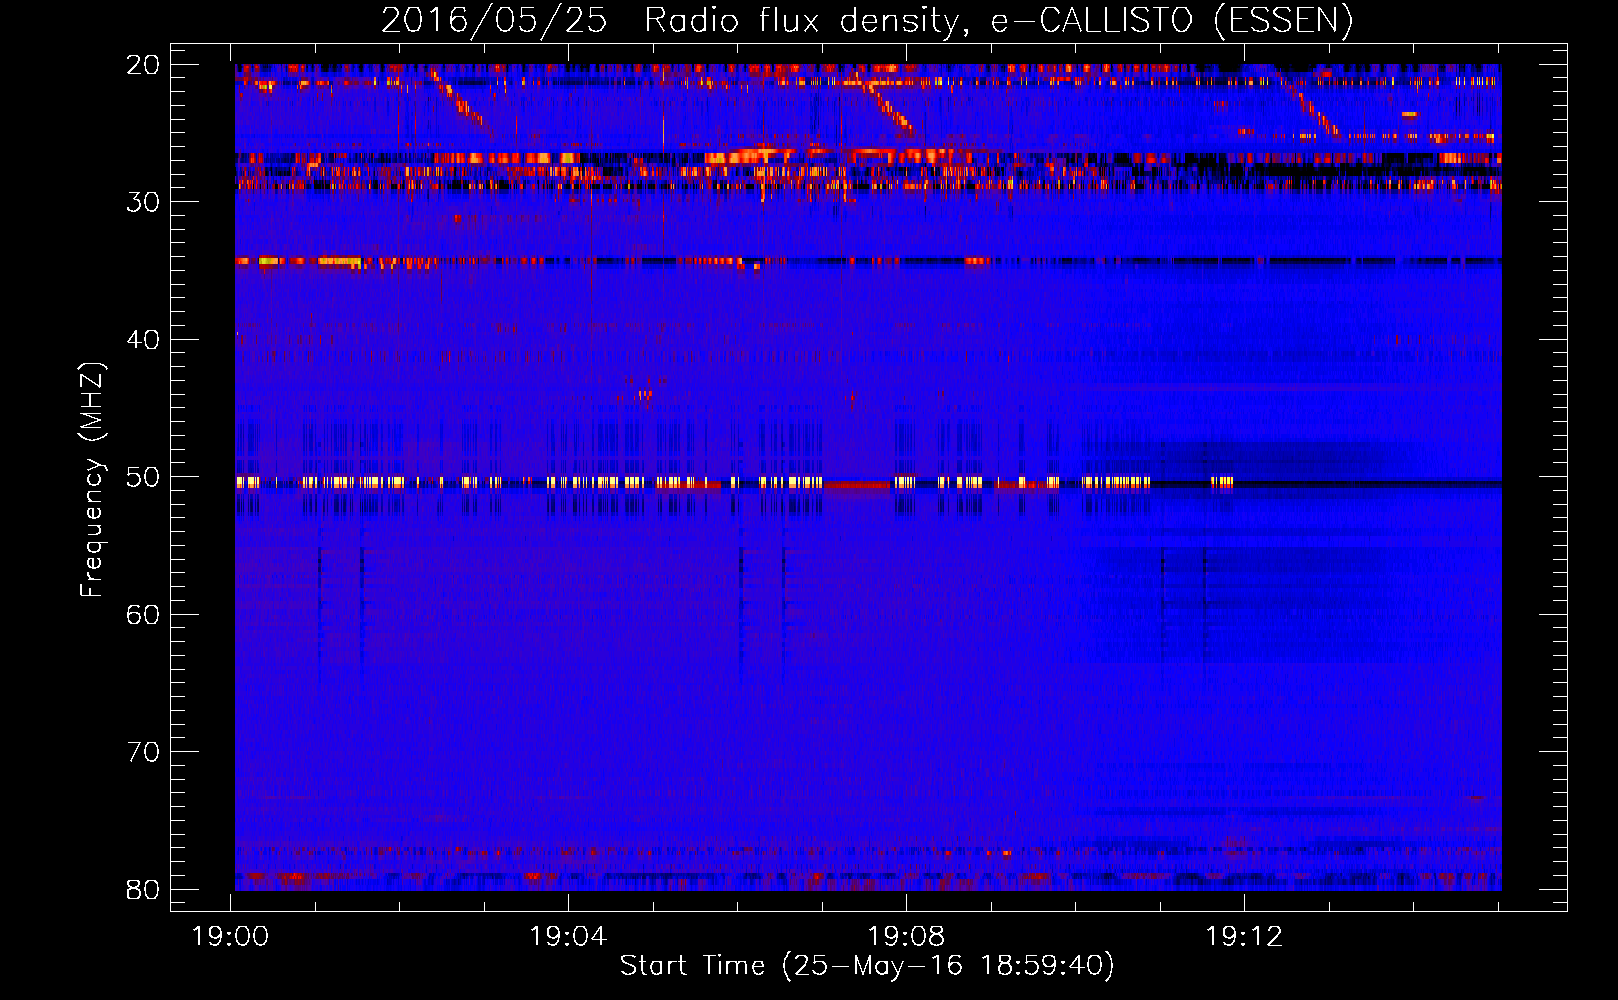The image size is (1618, 1000).
Task: Click the frequency tick label "40"
Action: [143, 340]
